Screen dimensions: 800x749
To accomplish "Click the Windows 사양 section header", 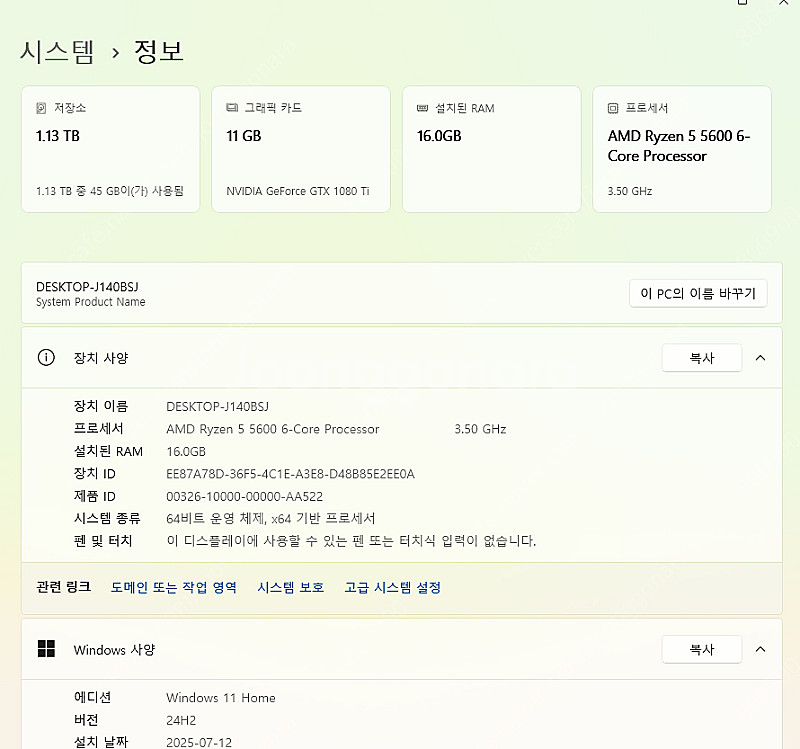I will pyautogui.click(x=402, y=649).
